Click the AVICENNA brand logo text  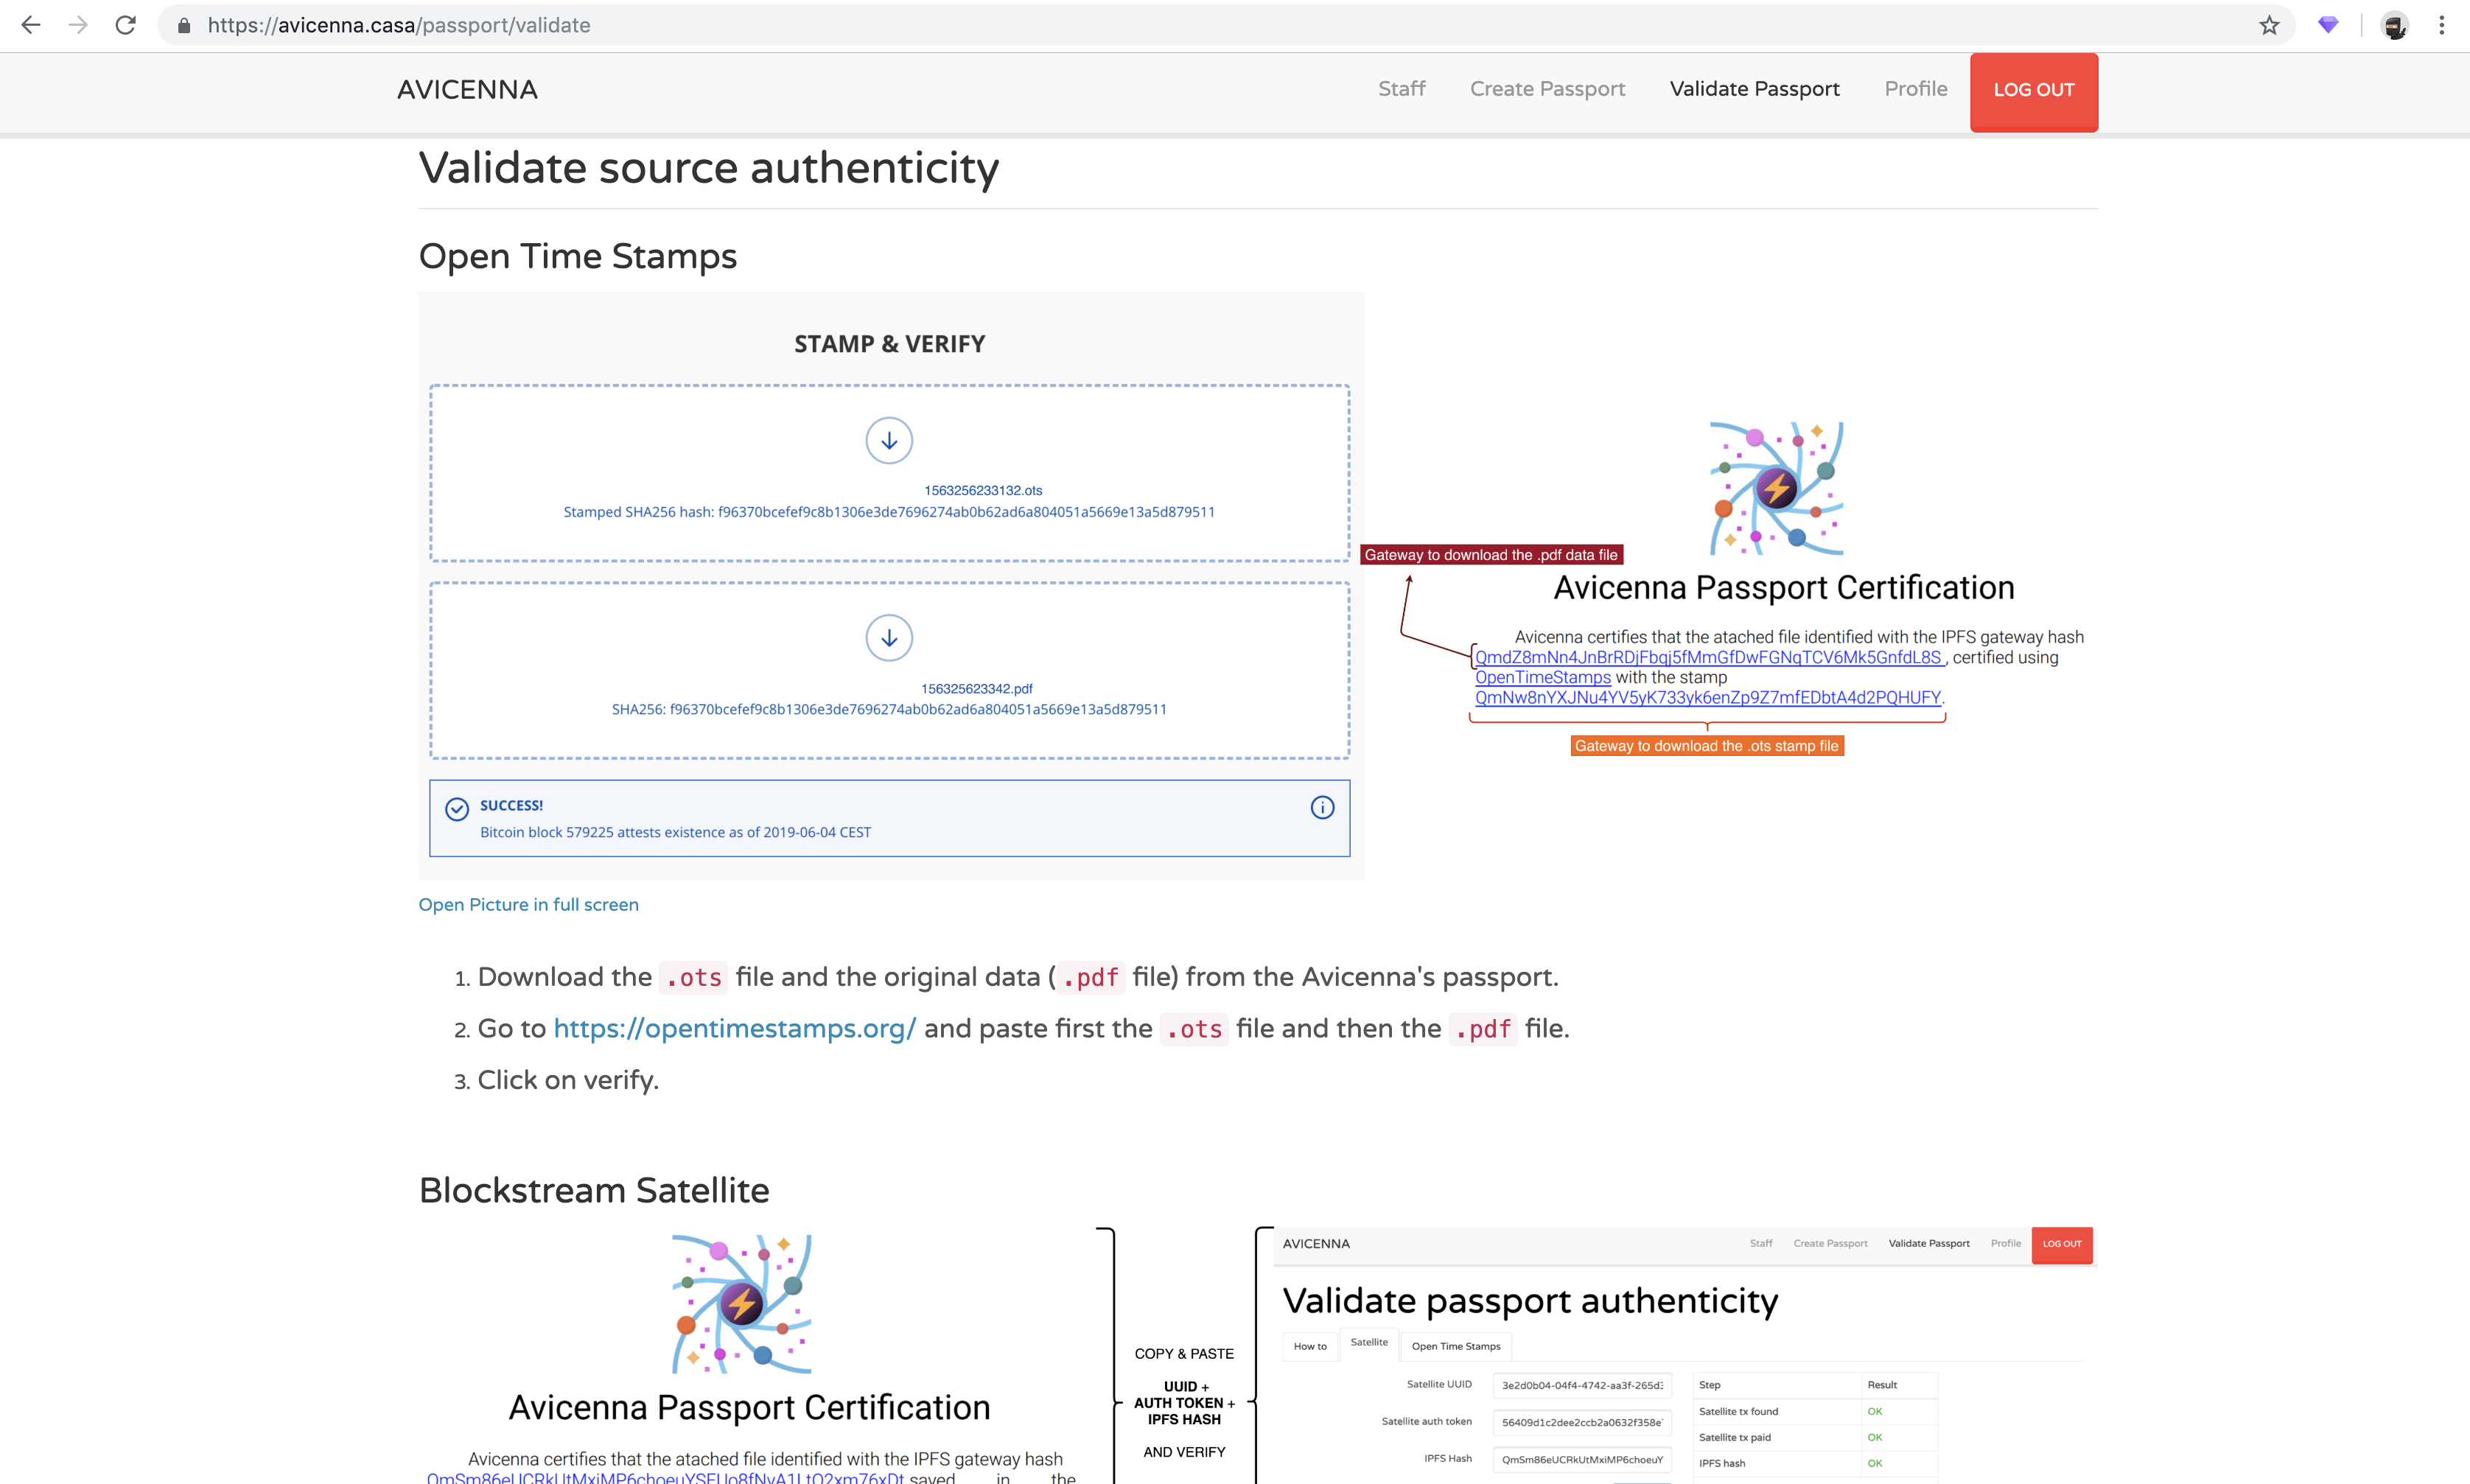point(467,90)
